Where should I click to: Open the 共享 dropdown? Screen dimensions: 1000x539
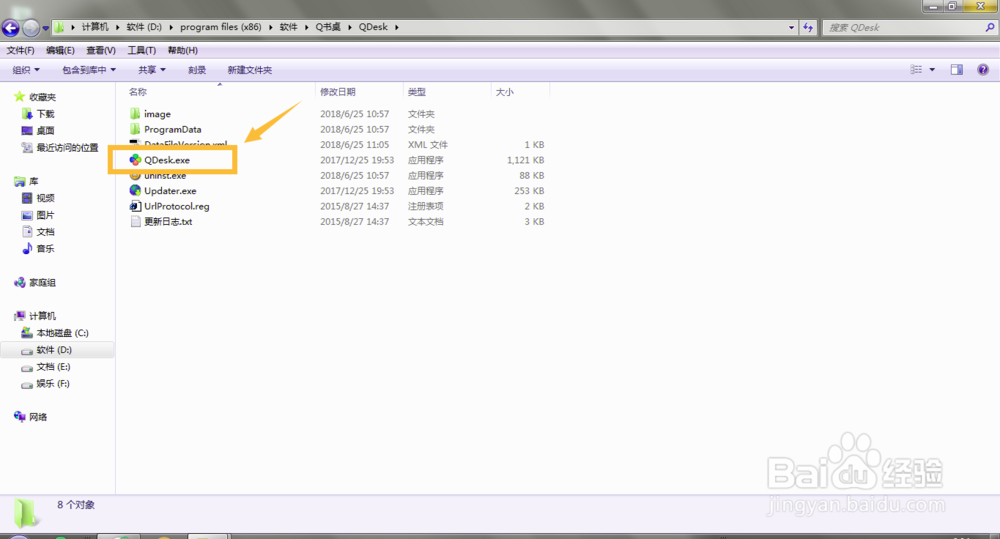(x=152, y=70)
